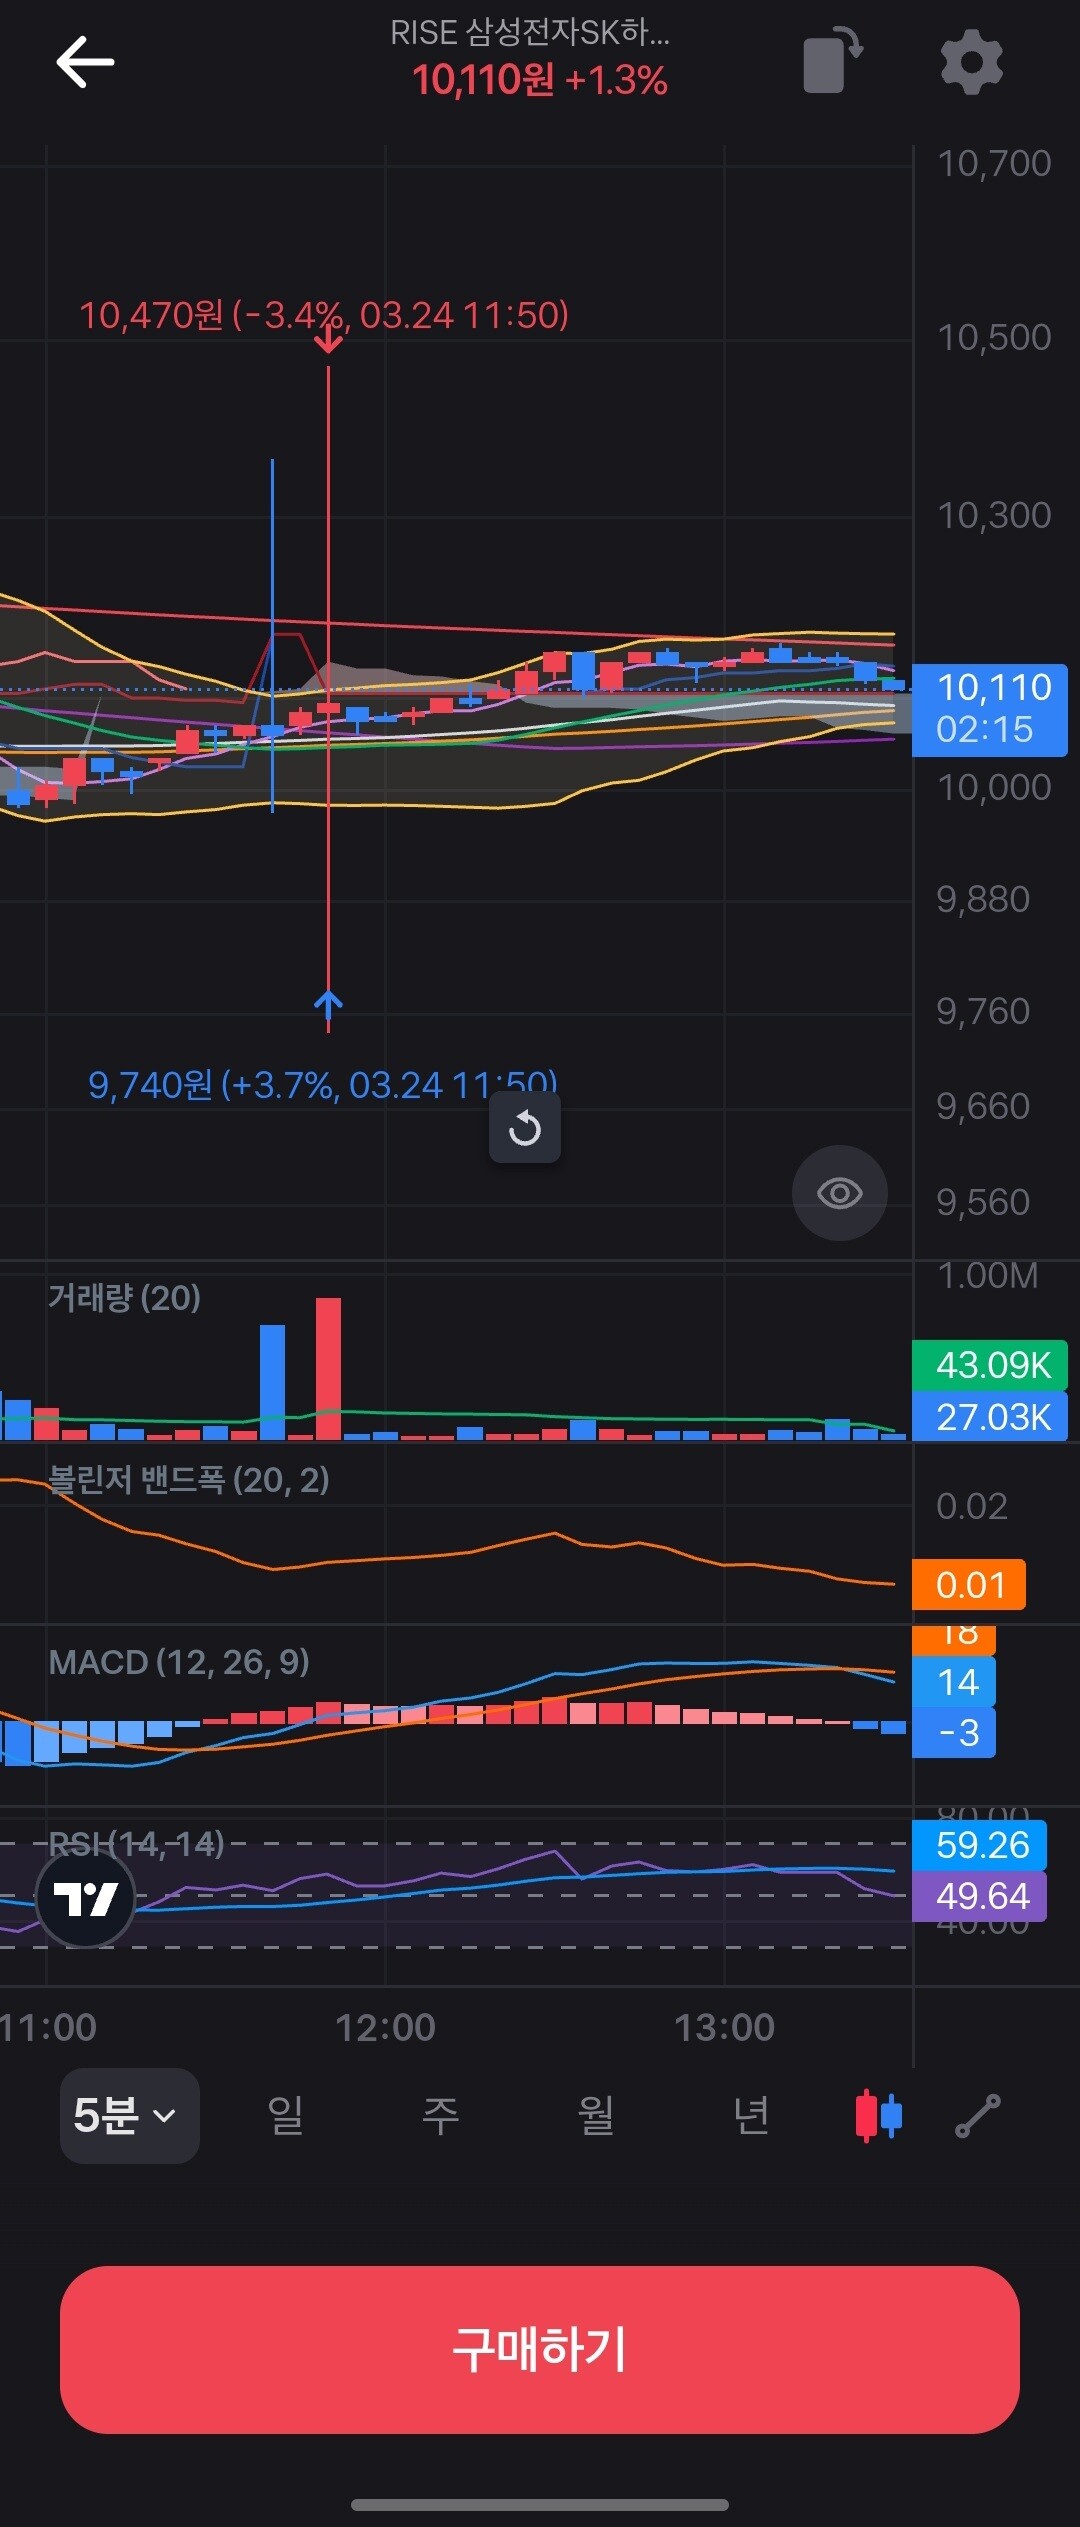Open the 5분 interval dropdown
The image size is (1080, 2527).
pyautogui.click(x=129, y=2116)
